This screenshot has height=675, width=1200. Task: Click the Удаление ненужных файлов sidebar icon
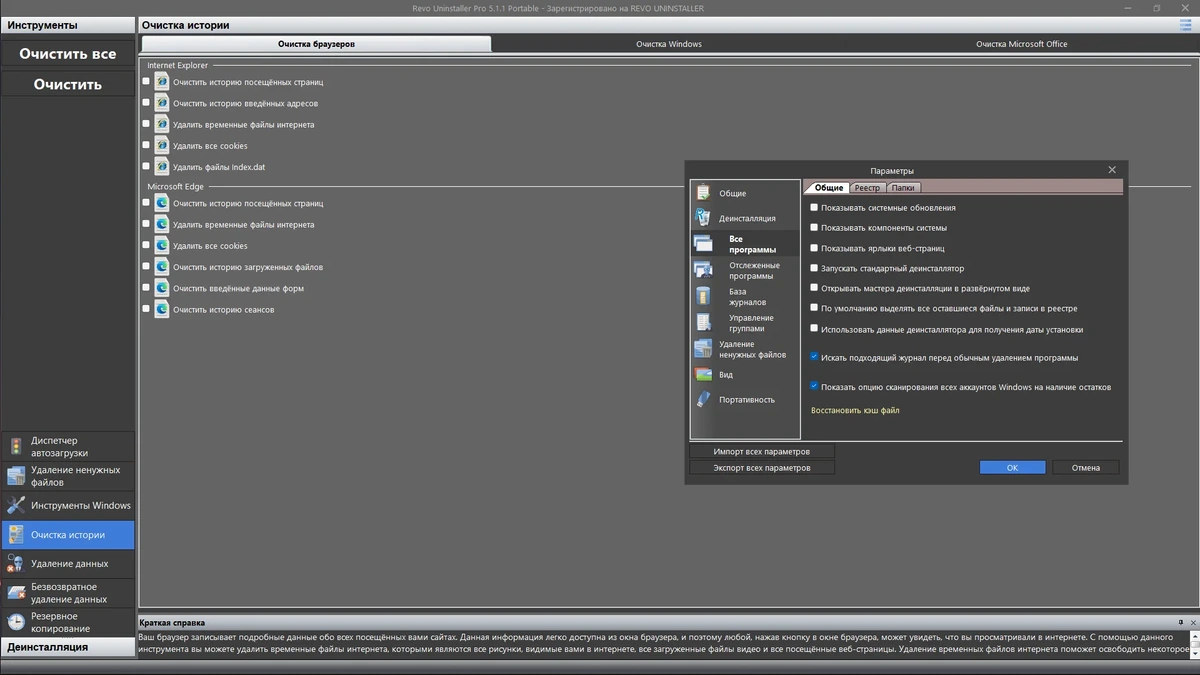click(x=15, y=476)
